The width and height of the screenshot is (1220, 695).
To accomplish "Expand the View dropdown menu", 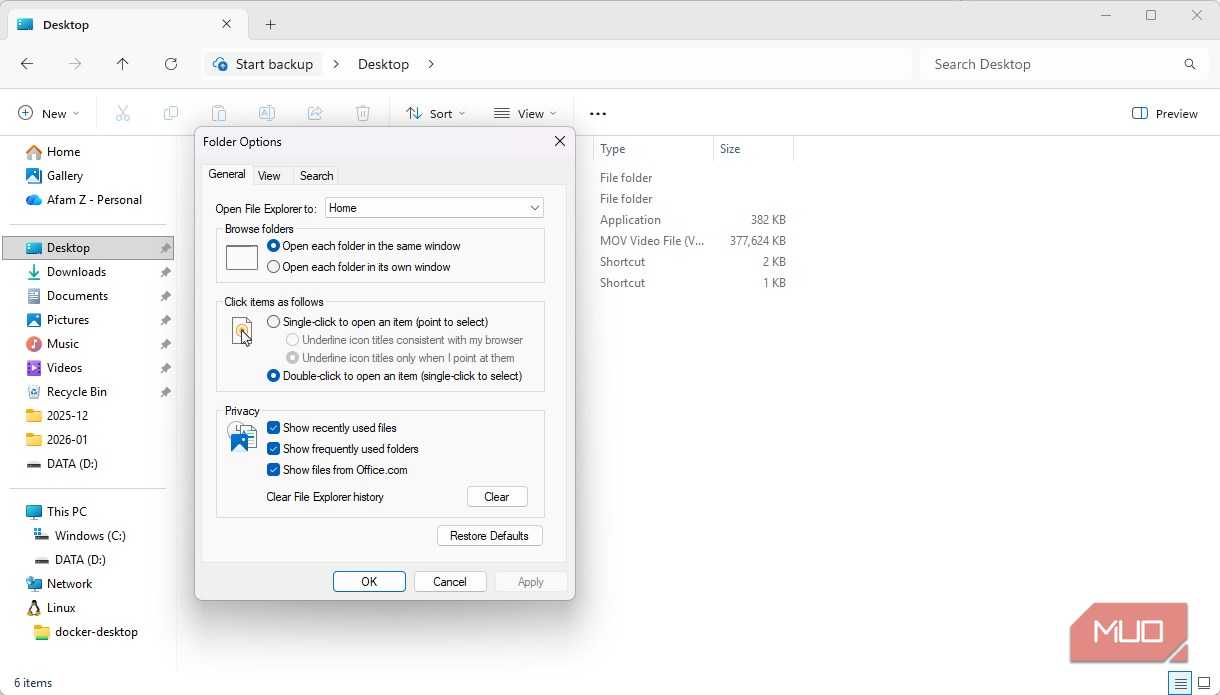I will point(525,114).
